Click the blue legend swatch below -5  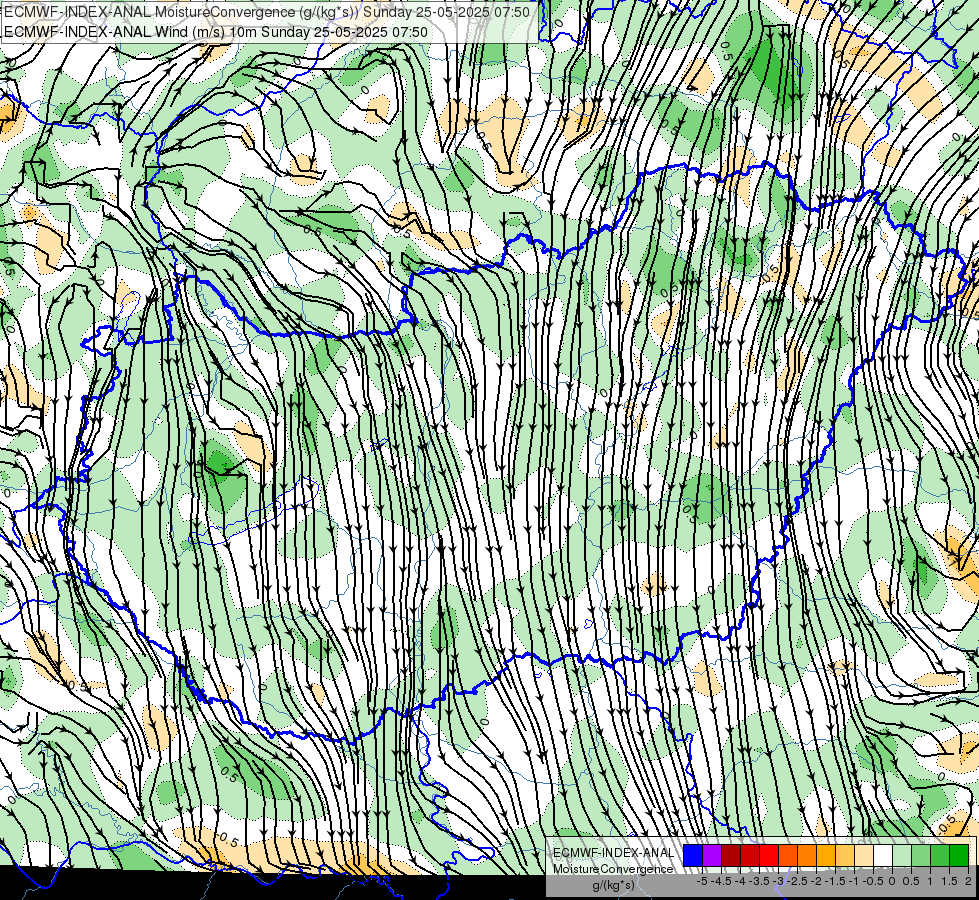(693, 855)
